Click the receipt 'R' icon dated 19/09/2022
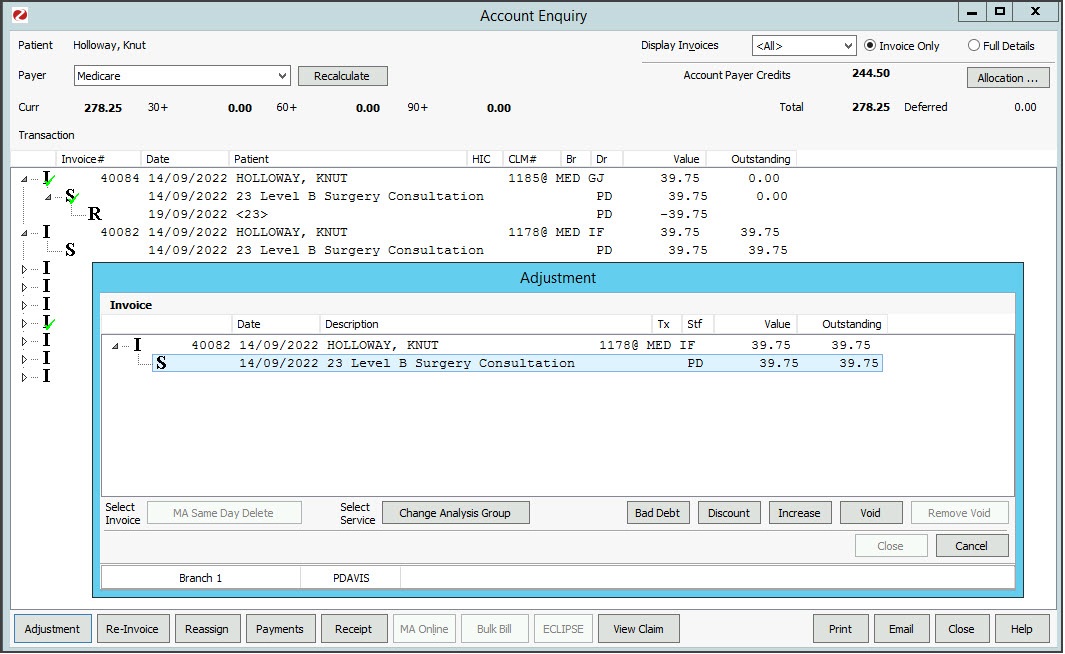Screen dimensions: 1065x654 pos(95,214)
